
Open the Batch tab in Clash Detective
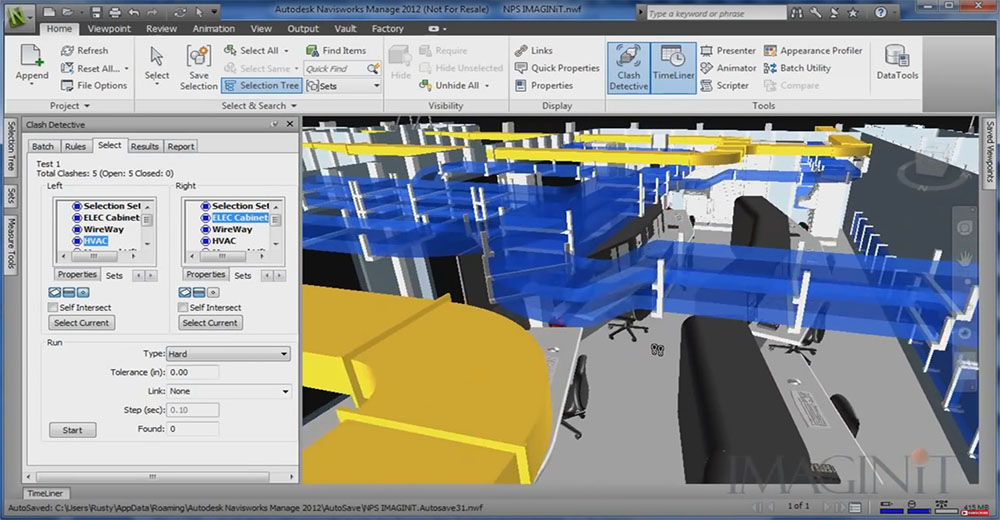point(43,146)
